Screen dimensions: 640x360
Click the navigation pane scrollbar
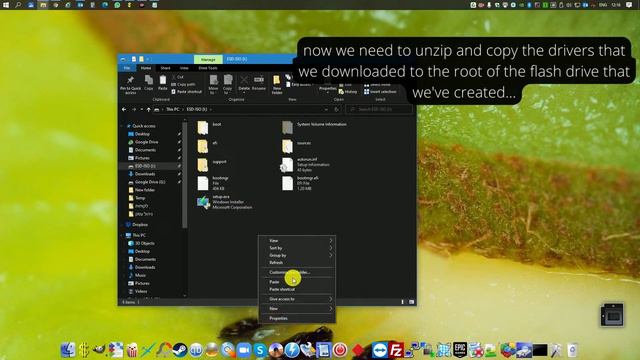pos(184,176)
